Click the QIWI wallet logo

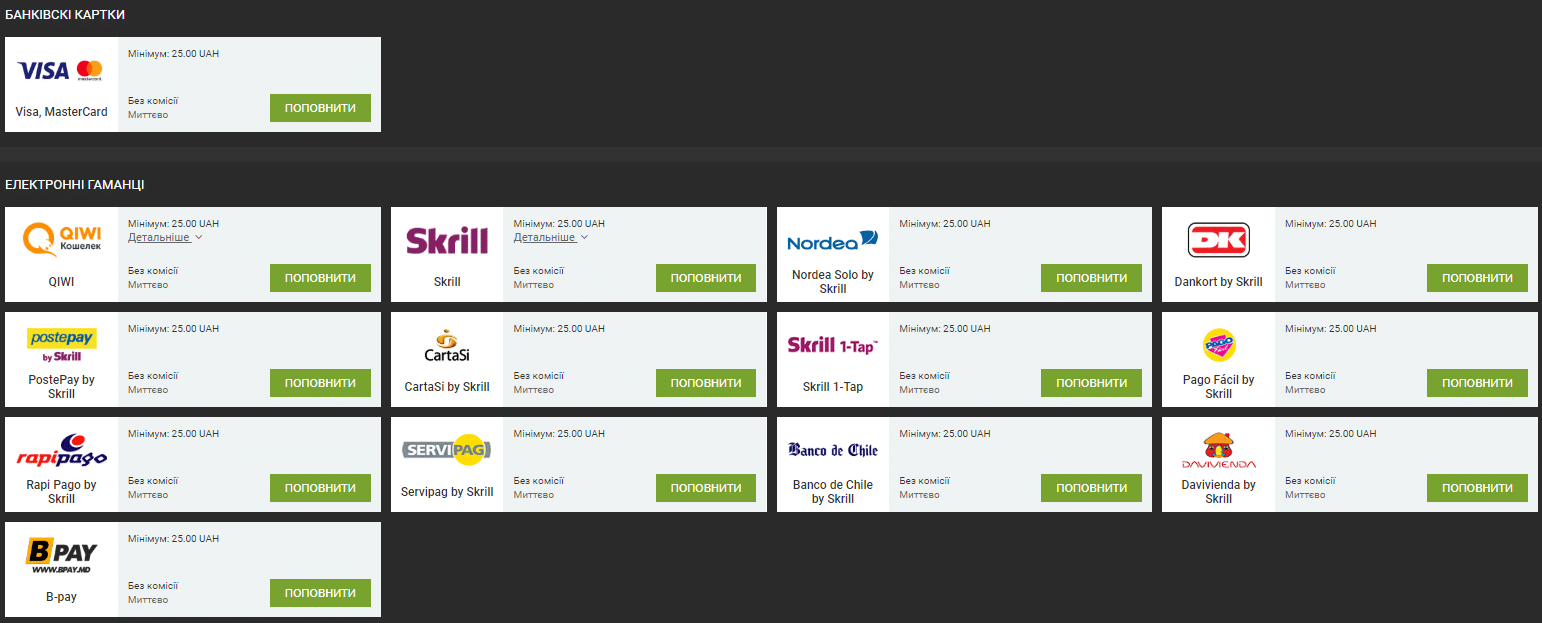pyautogui.click(x=61, y=239)
